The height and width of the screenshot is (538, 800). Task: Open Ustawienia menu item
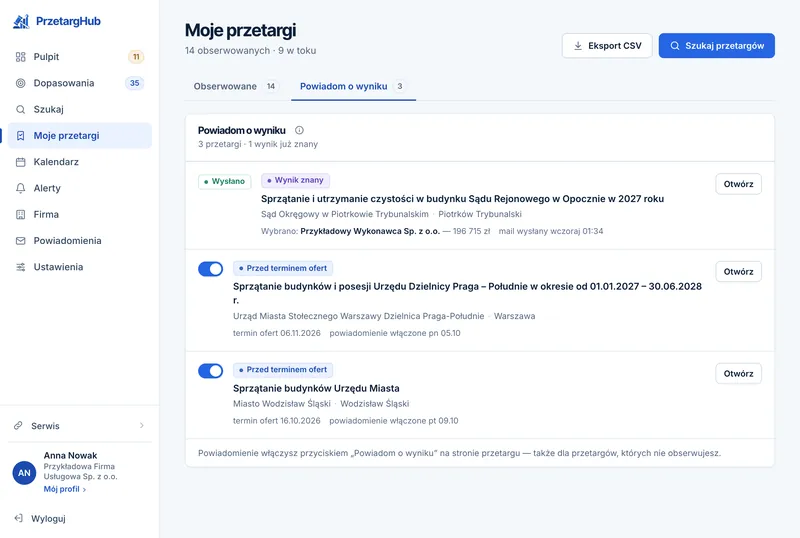point(80,267)
